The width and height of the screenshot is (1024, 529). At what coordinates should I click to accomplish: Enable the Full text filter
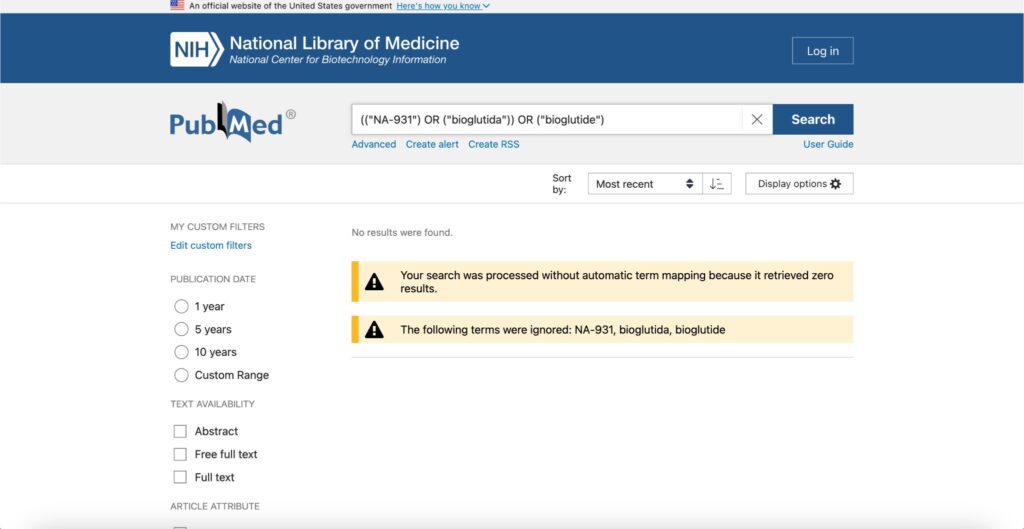point(180,477)
